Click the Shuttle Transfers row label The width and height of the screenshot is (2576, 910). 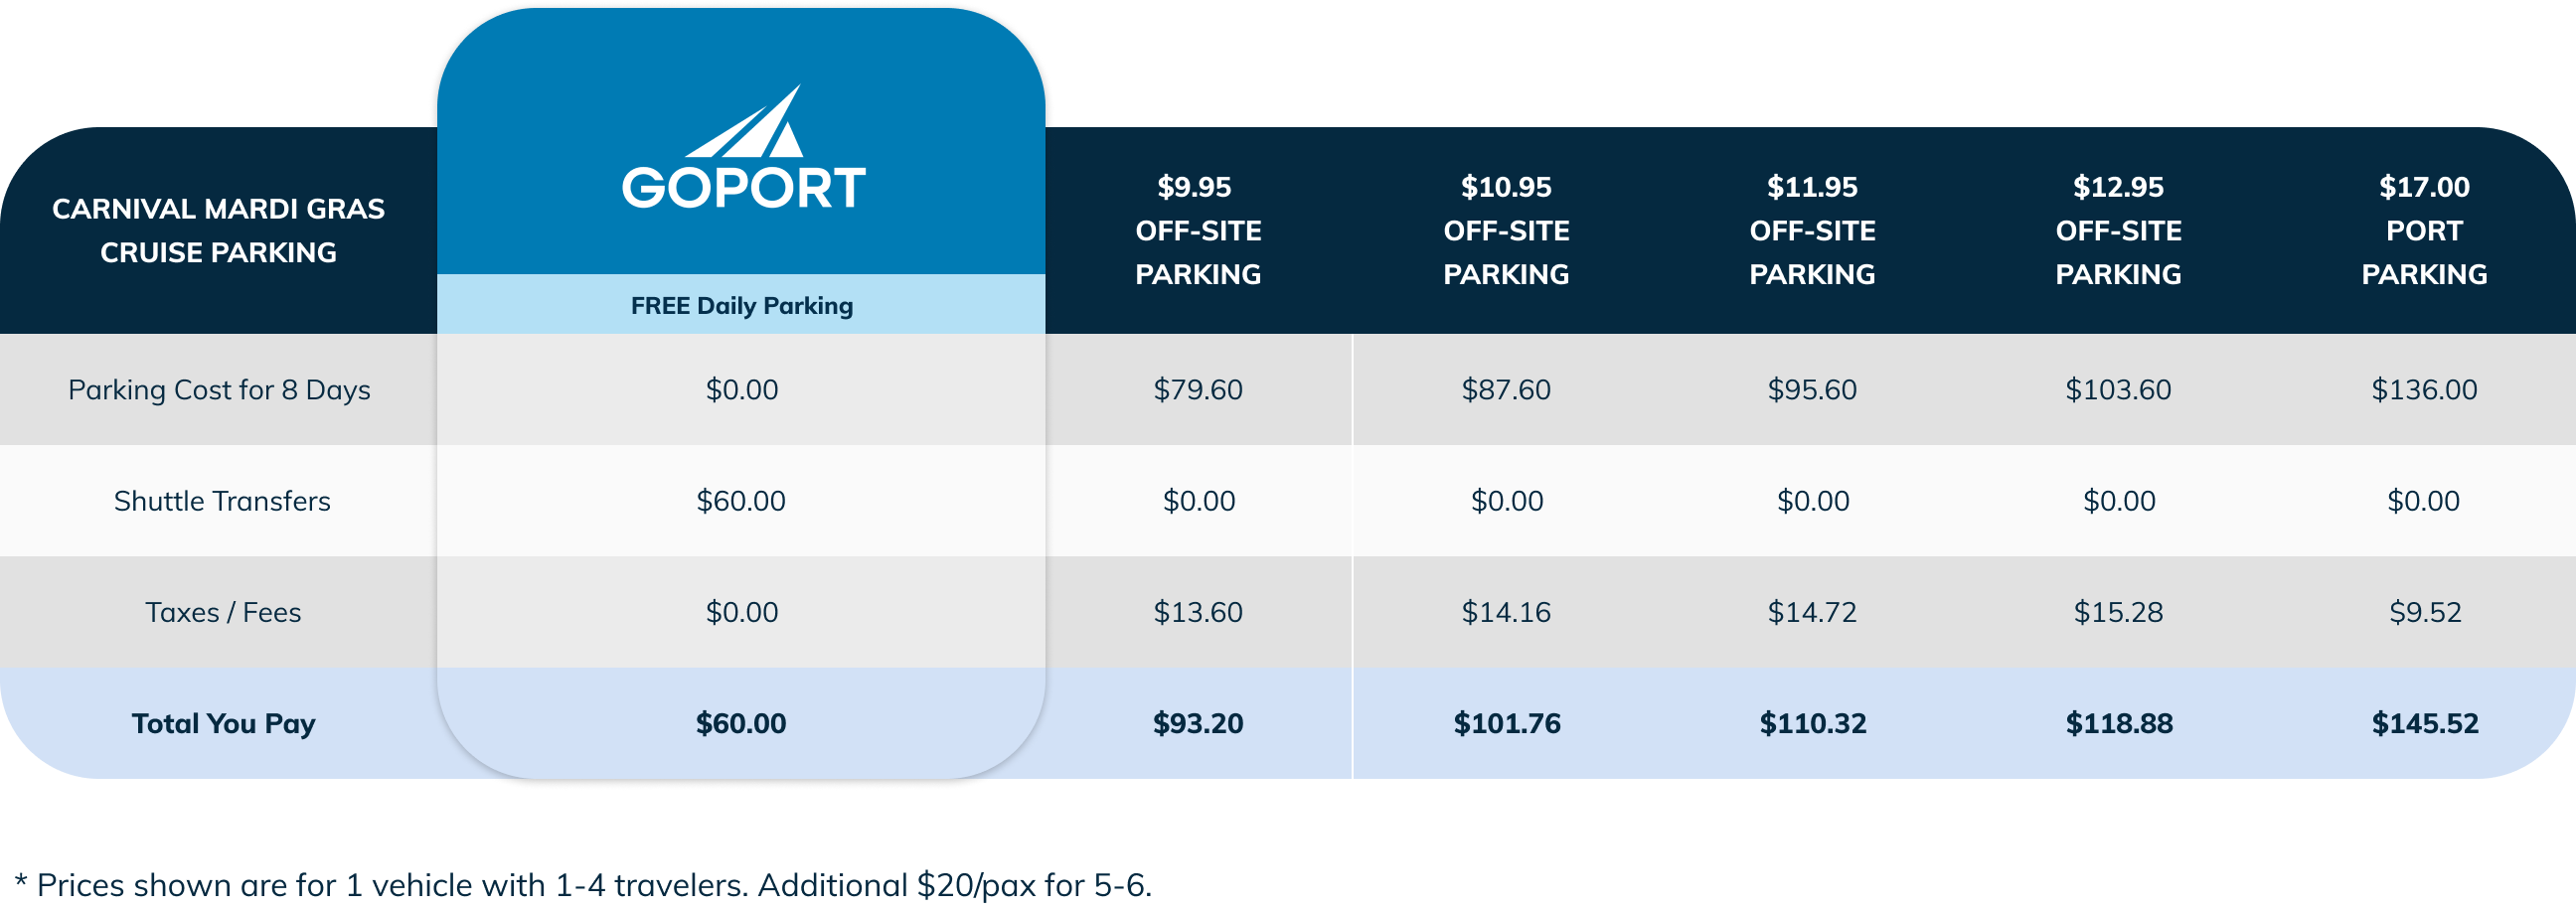(x=222, y=500)
